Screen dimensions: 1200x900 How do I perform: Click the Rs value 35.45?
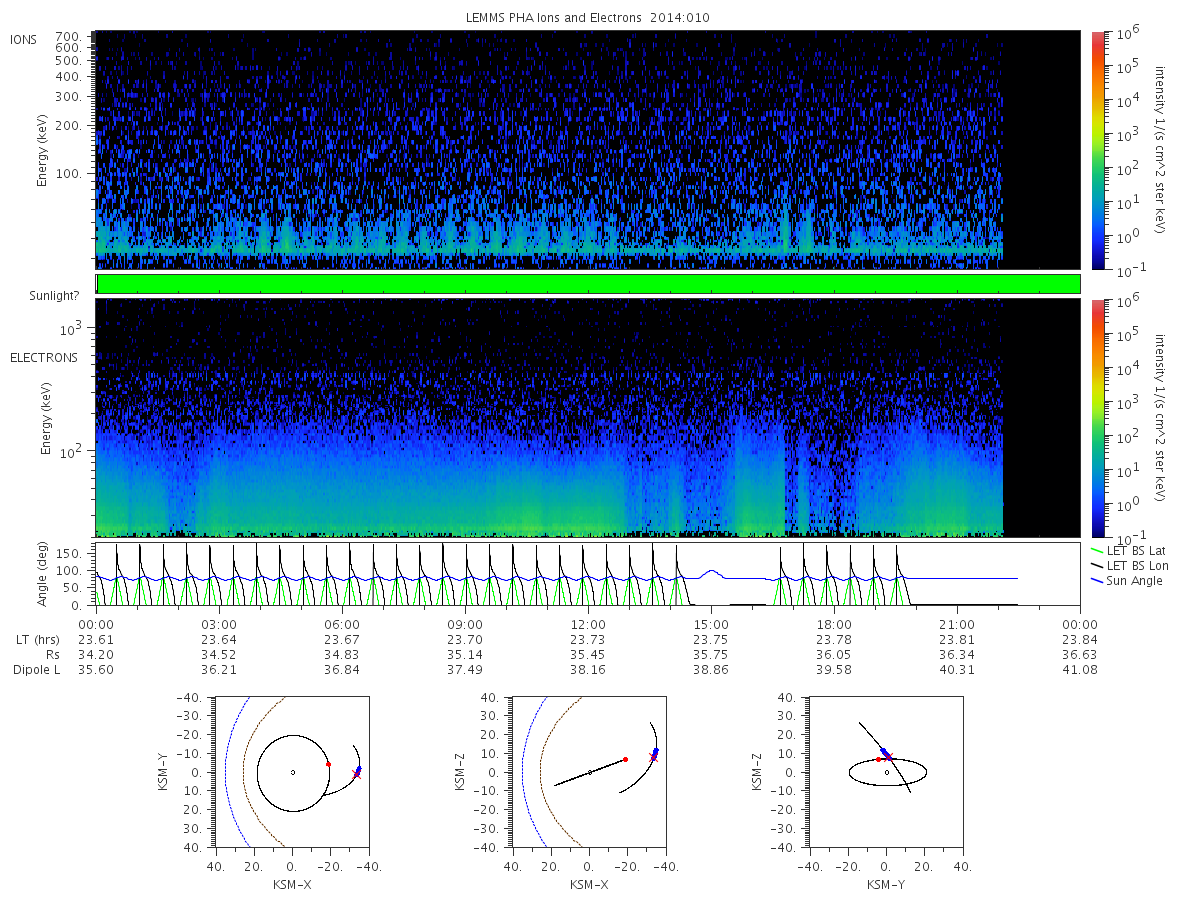588,655
